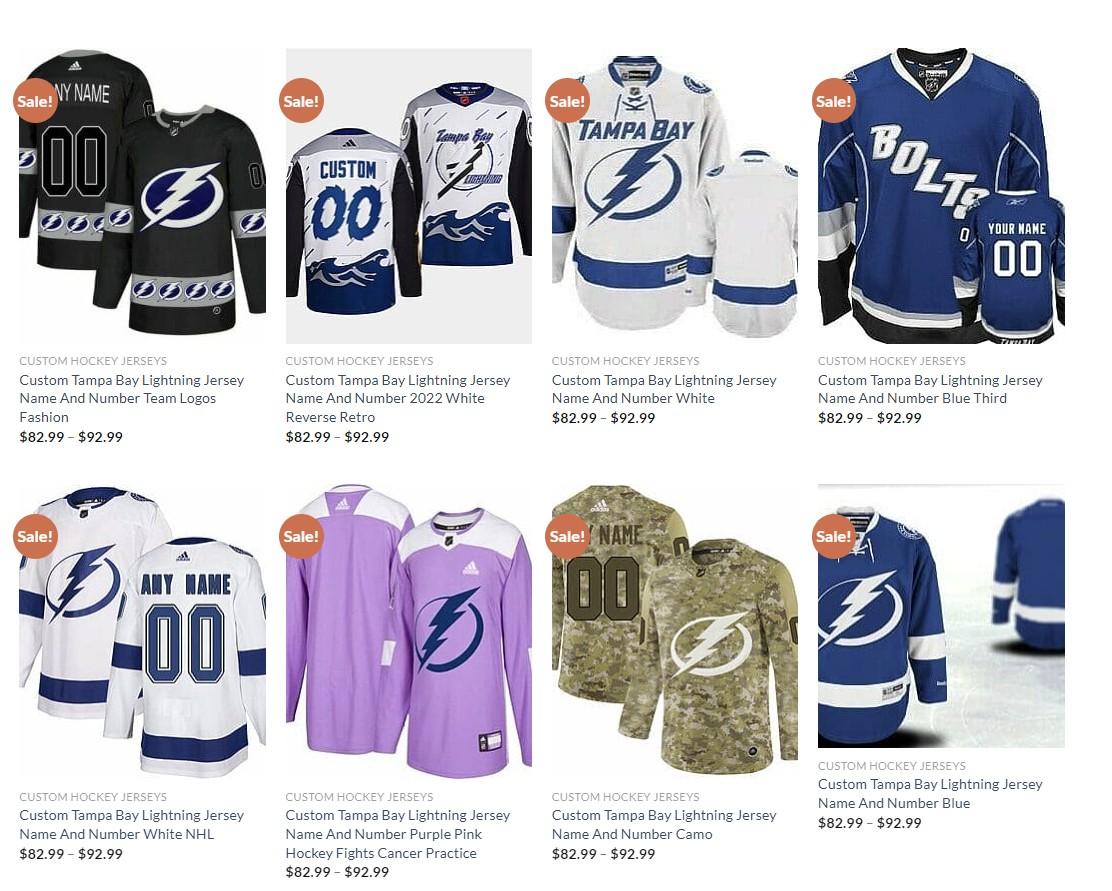Open black Team Logos Fashion jersey image
Image resolution: width=1112 pixels, height=891 pixels.
[x=143, y=196]
